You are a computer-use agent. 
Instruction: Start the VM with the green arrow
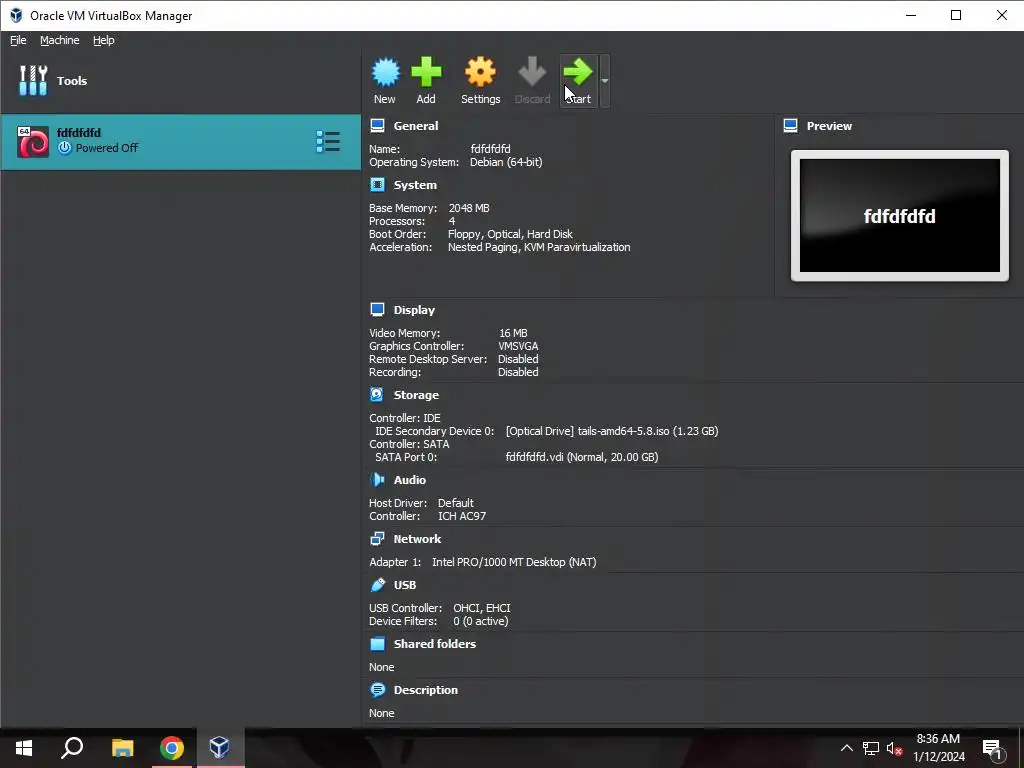tap(578, 72)
